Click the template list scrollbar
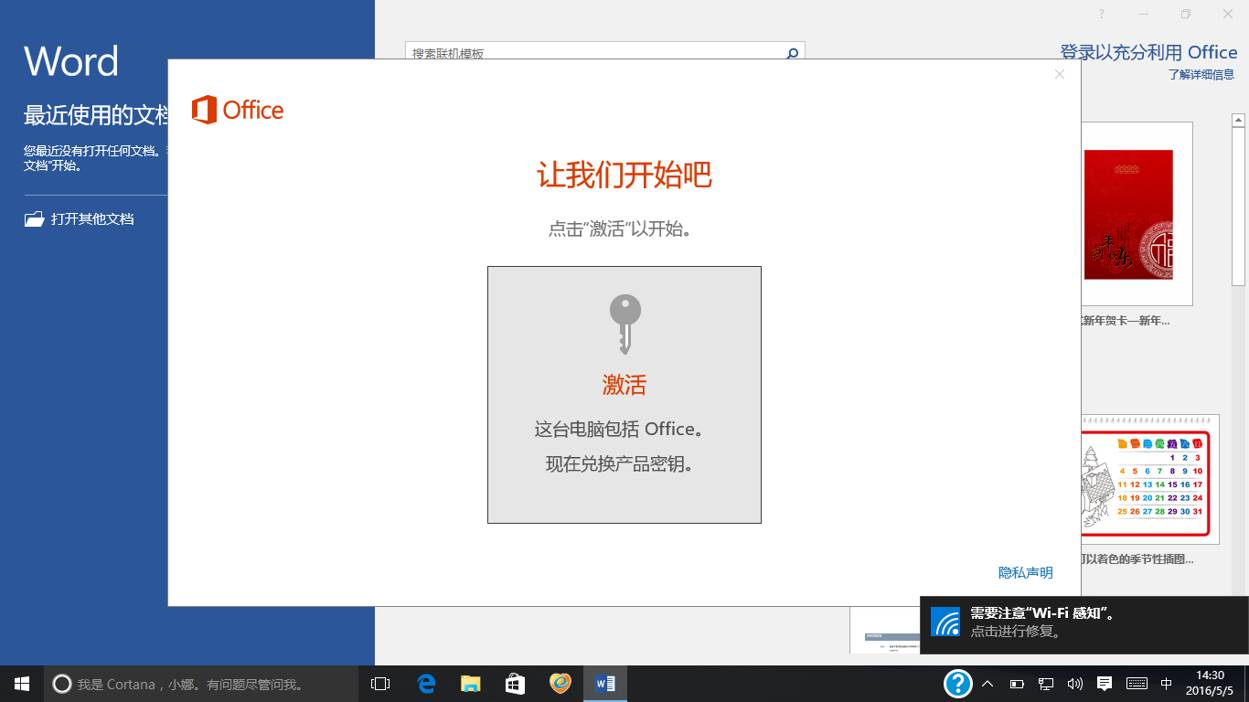Viewport: 1249px width, 702px height. (1240, 180)
